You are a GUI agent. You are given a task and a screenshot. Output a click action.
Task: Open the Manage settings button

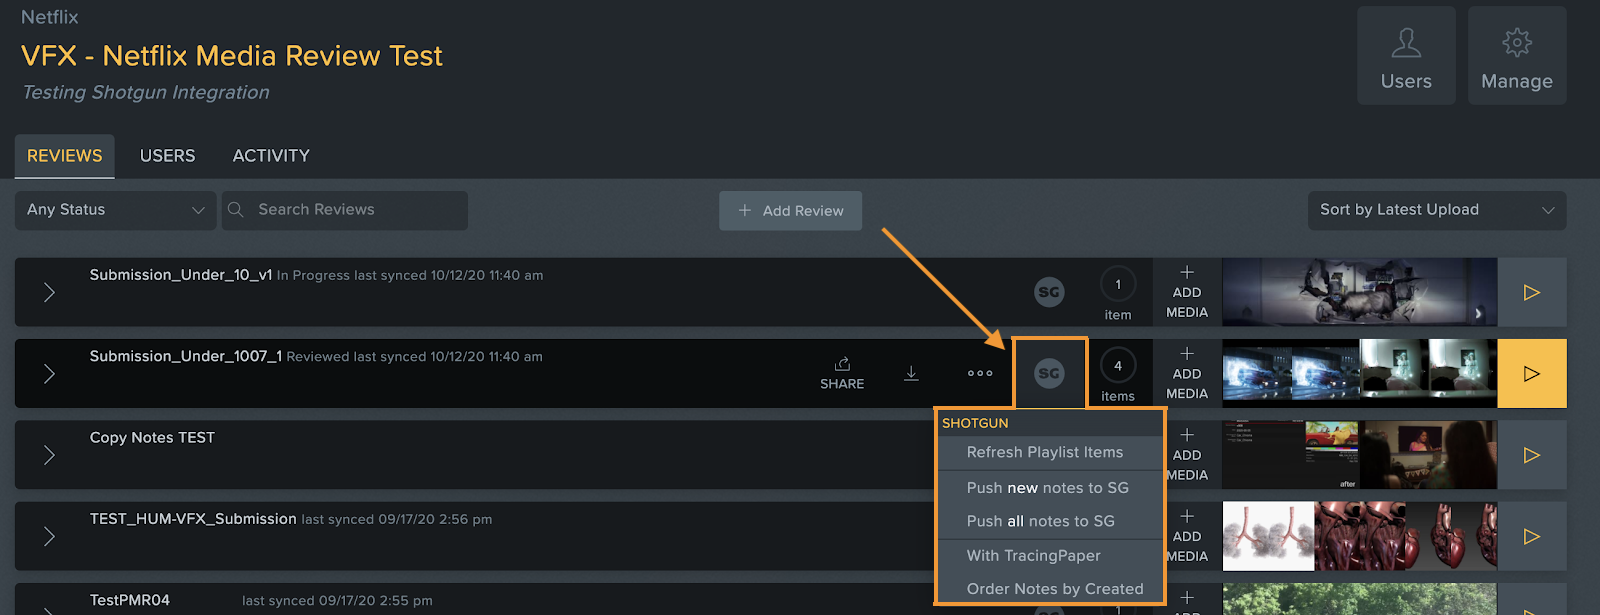pos(1517,56)
